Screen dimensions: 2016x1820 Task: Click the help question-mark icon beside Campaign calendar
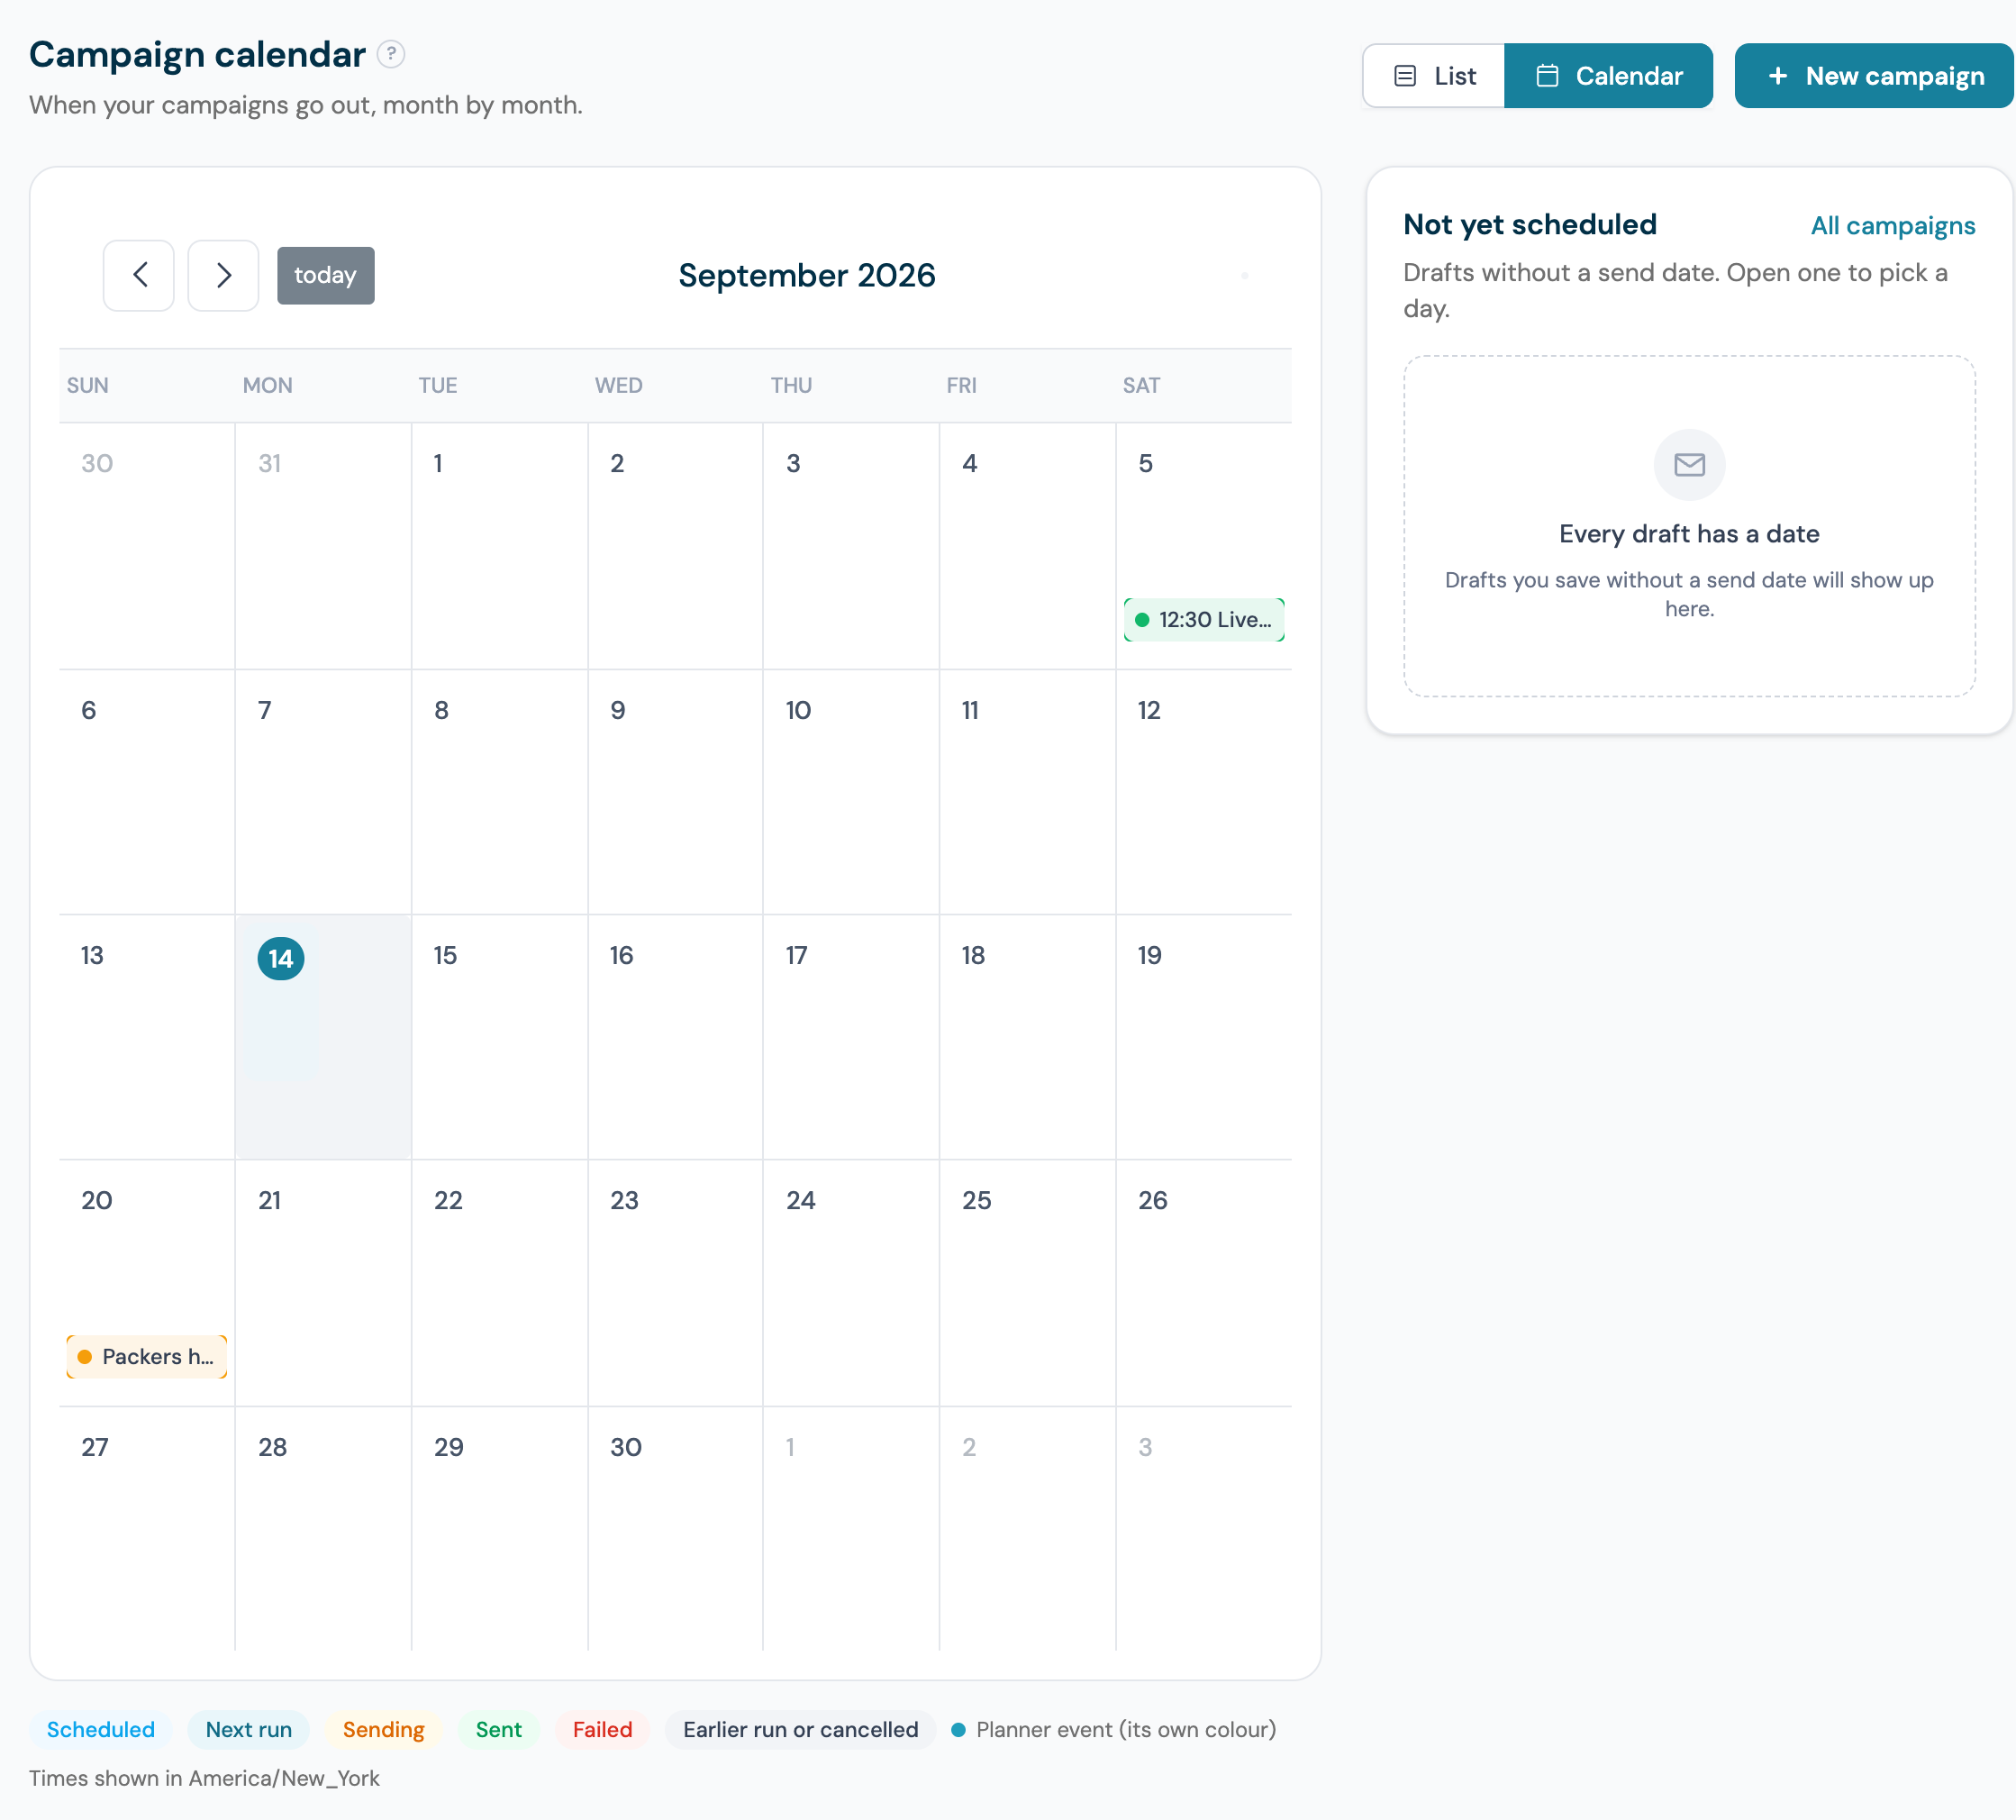click(391, 54)
